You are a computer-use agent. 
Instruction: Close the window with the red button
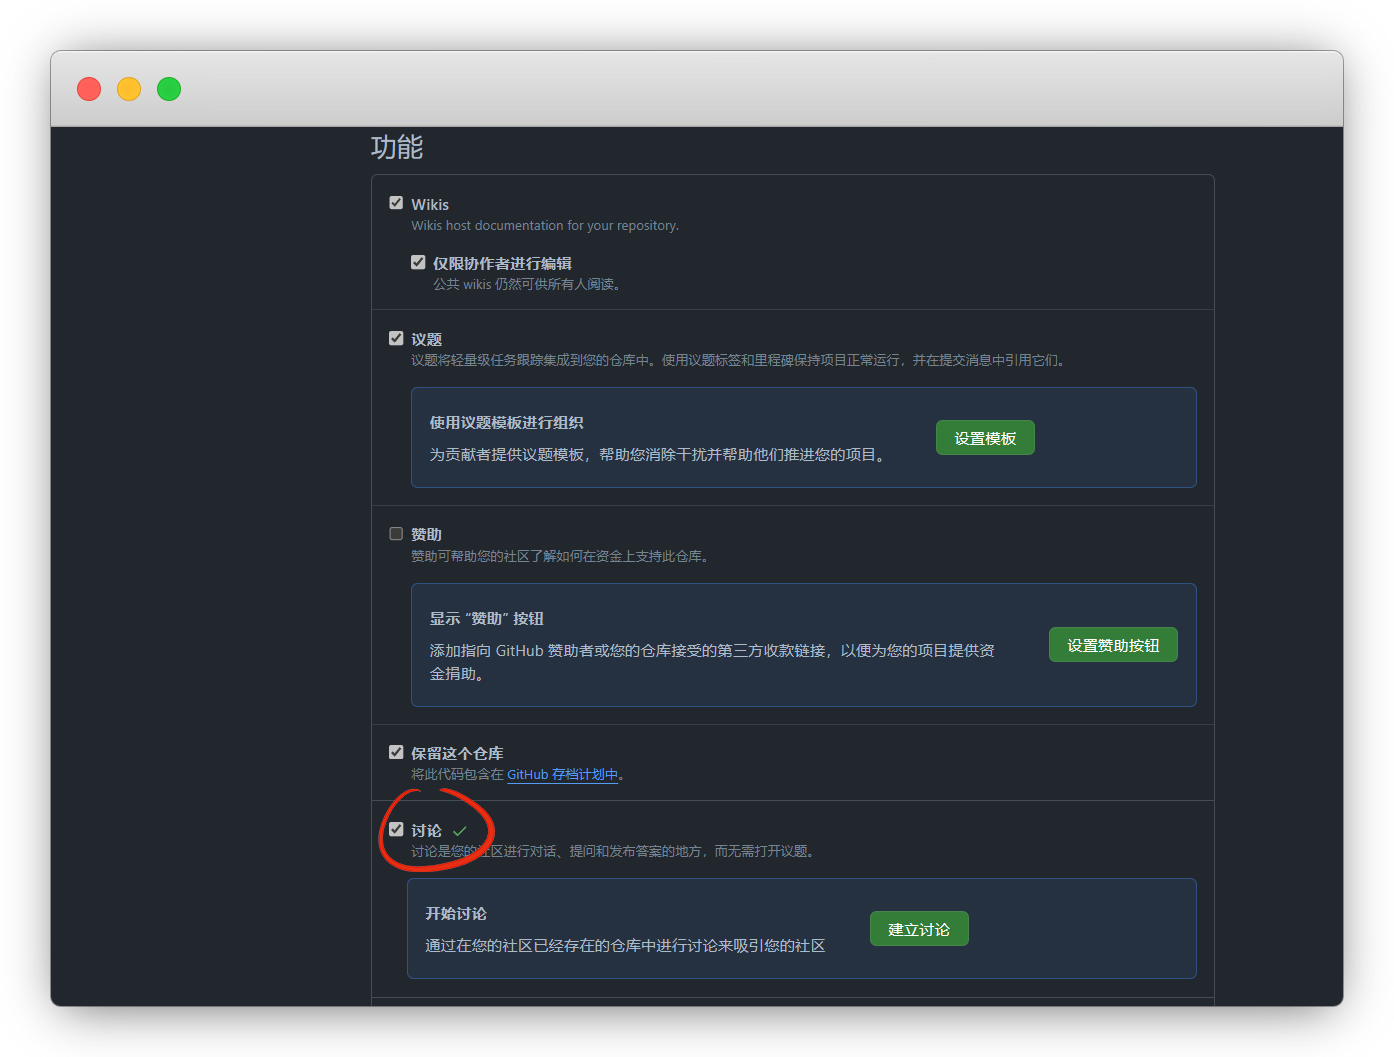point(89,89)
